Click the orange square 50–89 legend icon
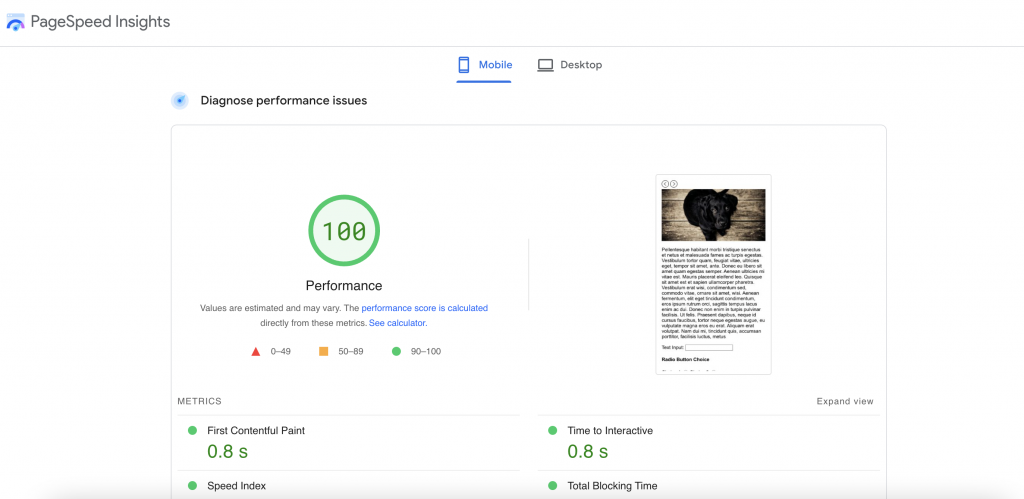Image resolution: width=1024 pixels, height=499 pixels. pos(323,351)
